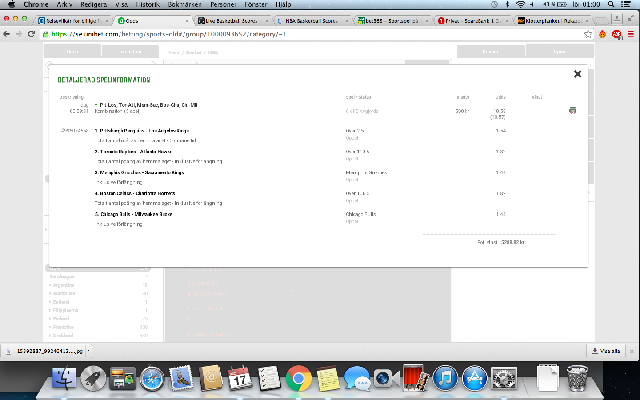Open Reminders from the dock
Screen dimensions: 640x400
[269, 378]
